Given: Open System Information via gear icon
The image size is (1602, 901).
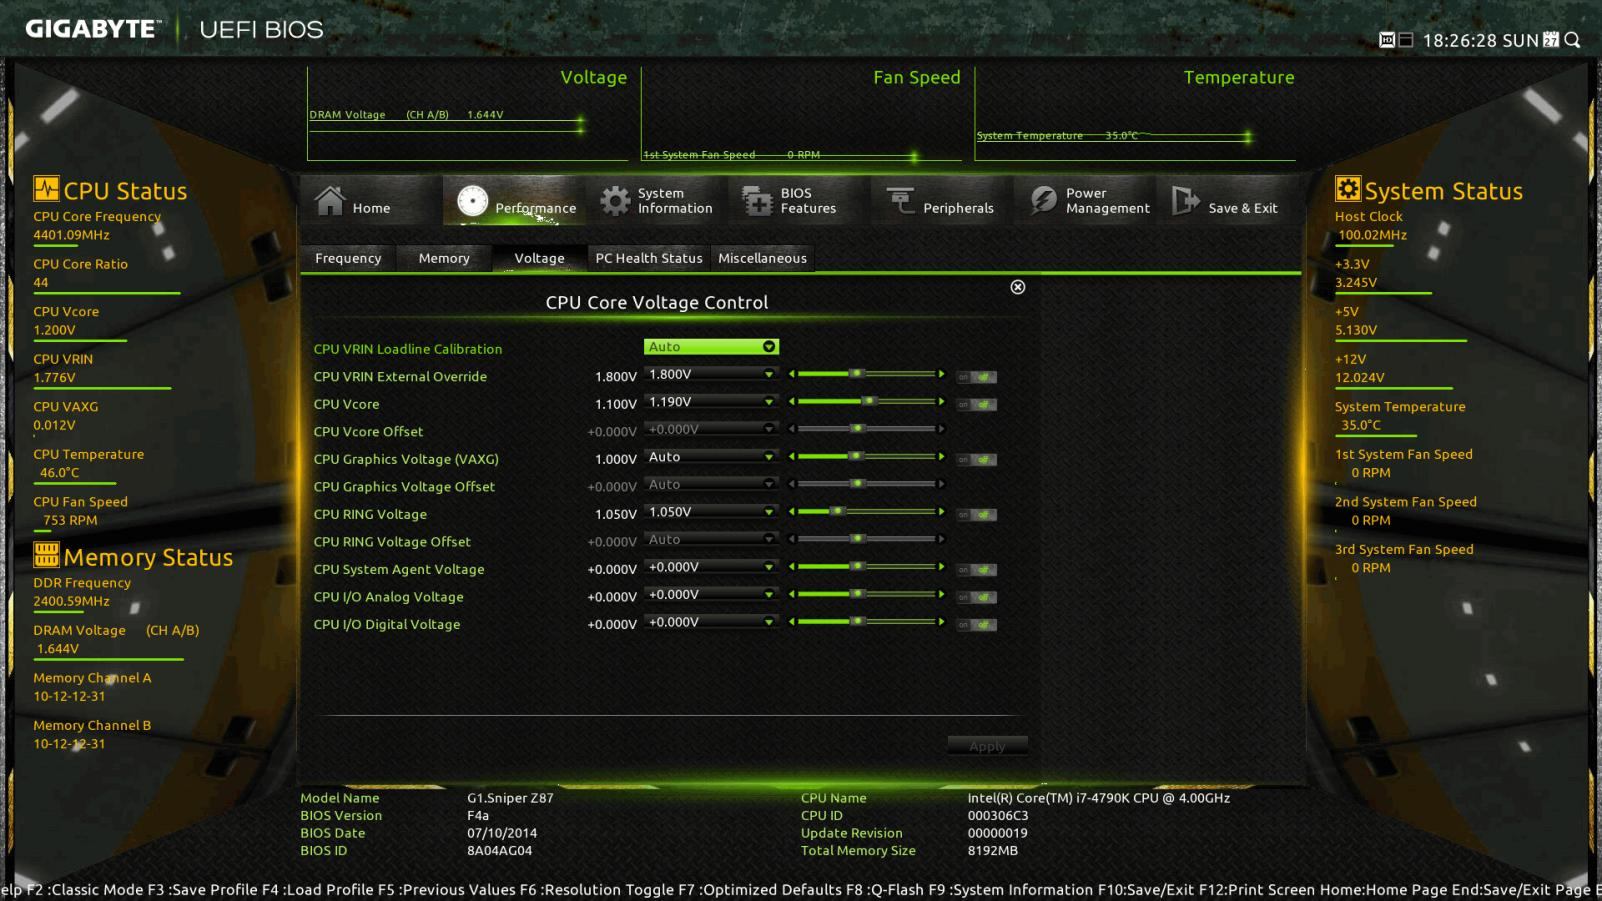Looking at the screenshot, I should (x=614, y=201).
